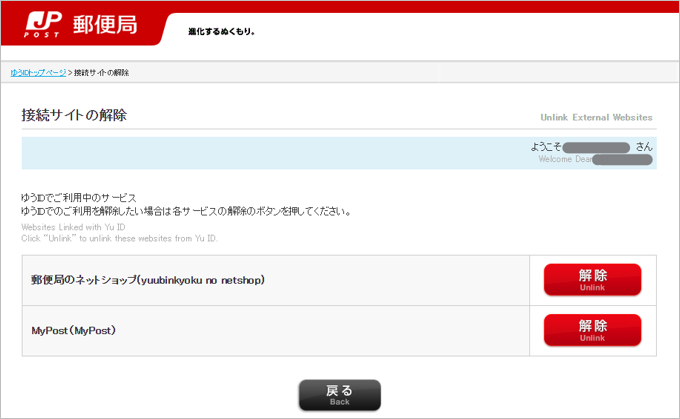The image size is (680, 419).
Task: Click the Websites Linked with Yu ID text
Action: click(73, 227)
